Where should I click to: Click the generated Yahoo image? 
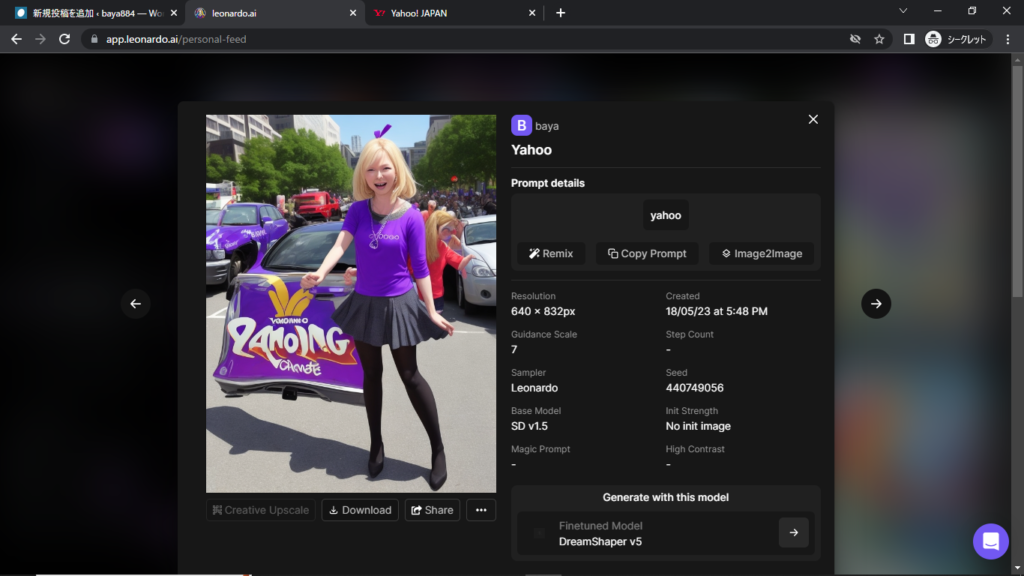click(351, 303)
